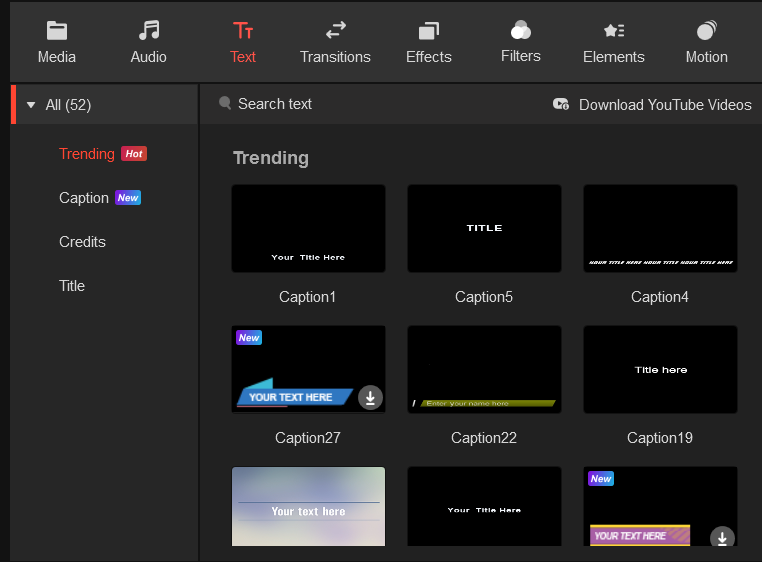This screenshot has height=562, width=762.
Task: Click the Download YouTube Videos camera icon
Action: point(561,104)
